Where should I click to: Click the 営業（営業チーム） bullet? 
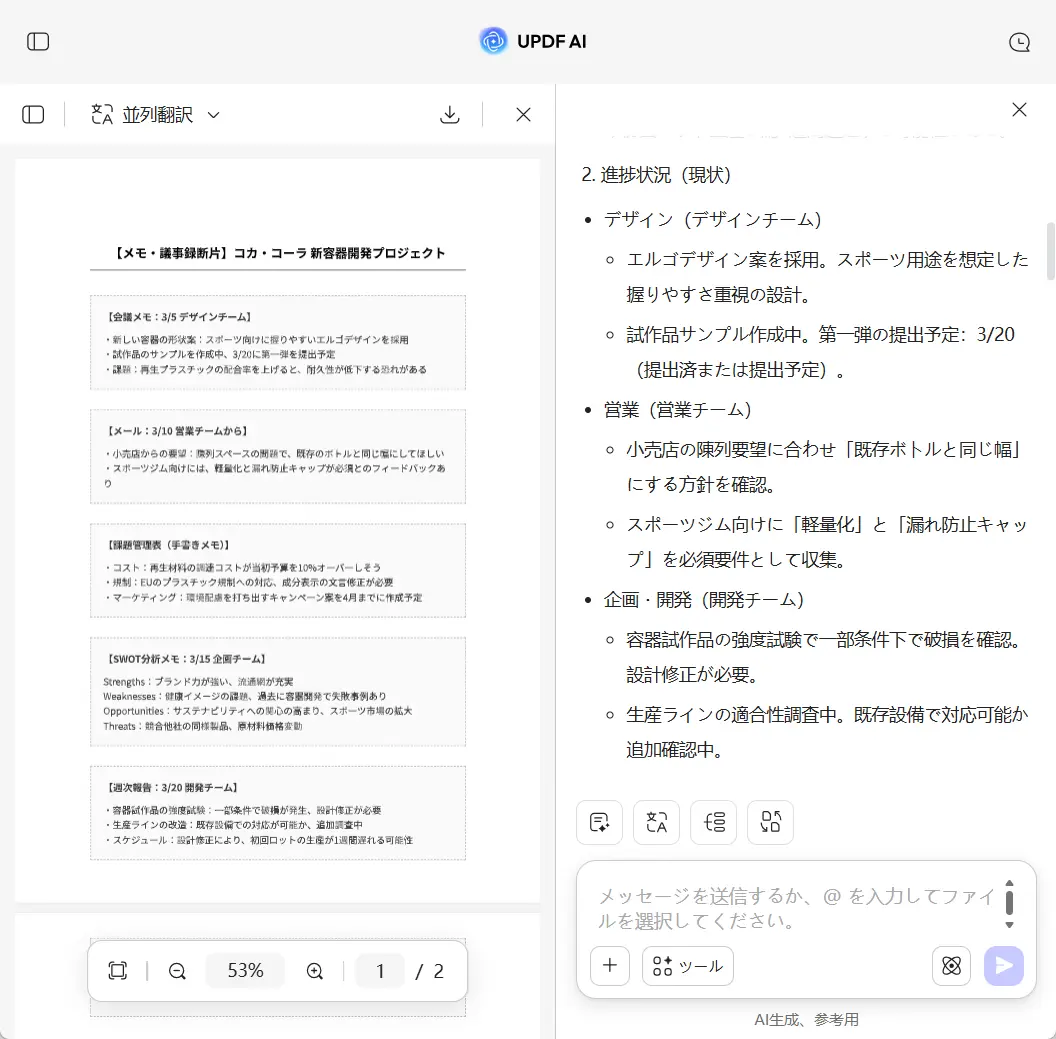click(x=678, y=409)
